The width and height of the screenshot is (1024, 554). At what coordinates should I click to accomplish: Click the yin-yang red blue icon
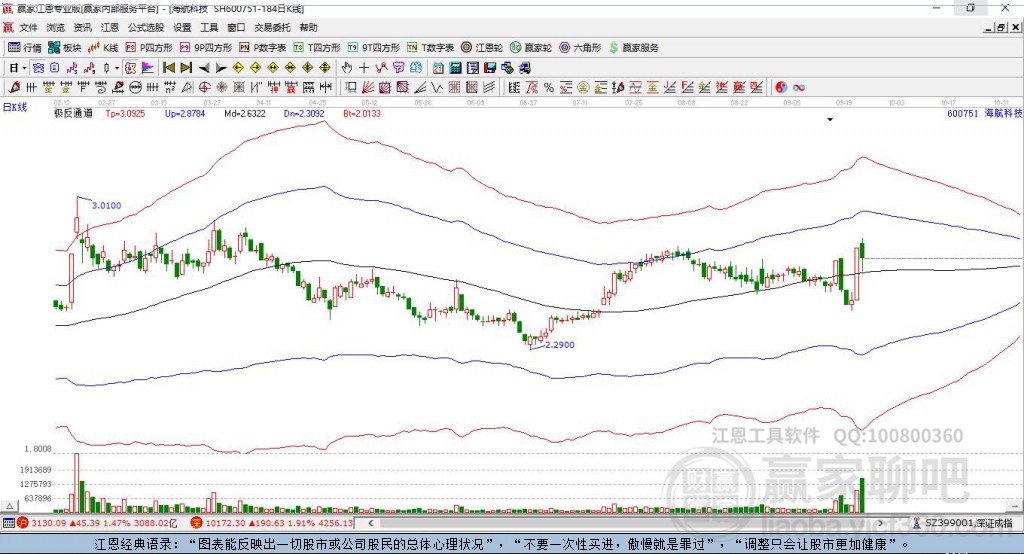coord(781,88)
